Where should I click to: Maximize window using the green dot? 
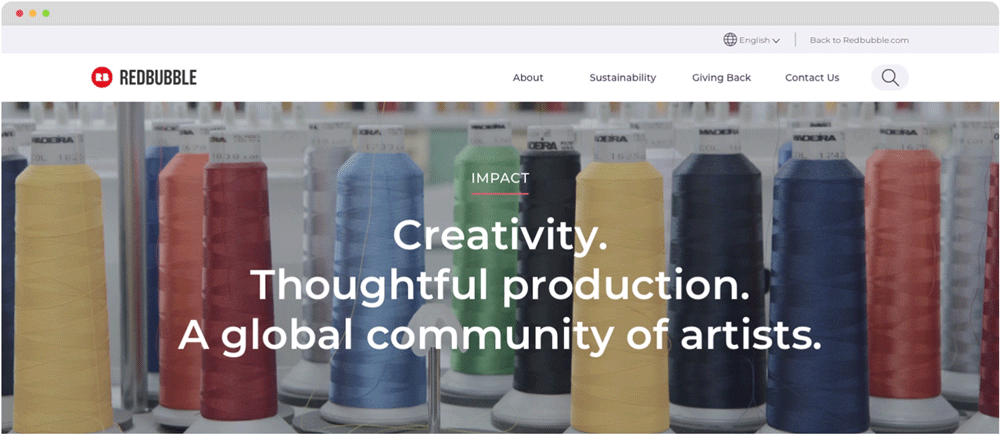[x=46, y=13]
